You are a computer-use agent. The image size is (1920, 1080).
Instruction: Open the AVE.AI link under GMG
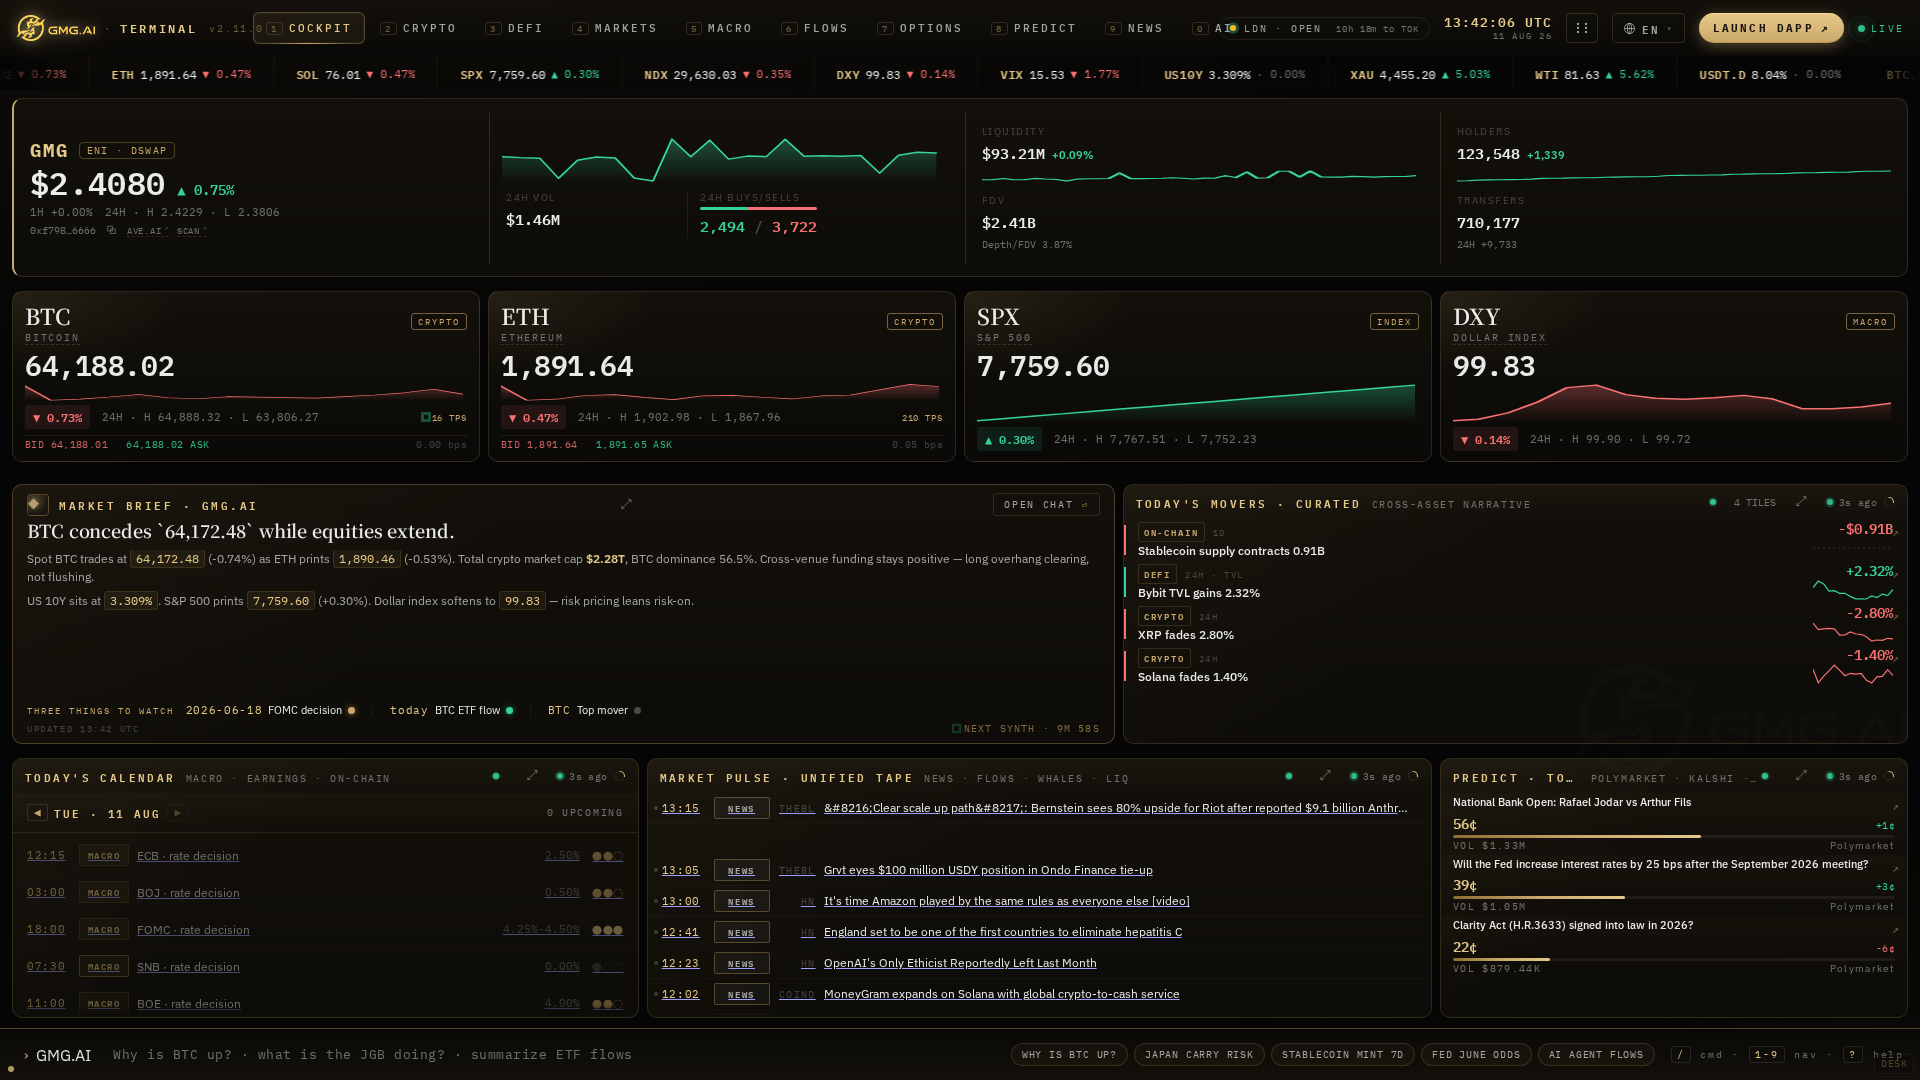coord(146,231)
